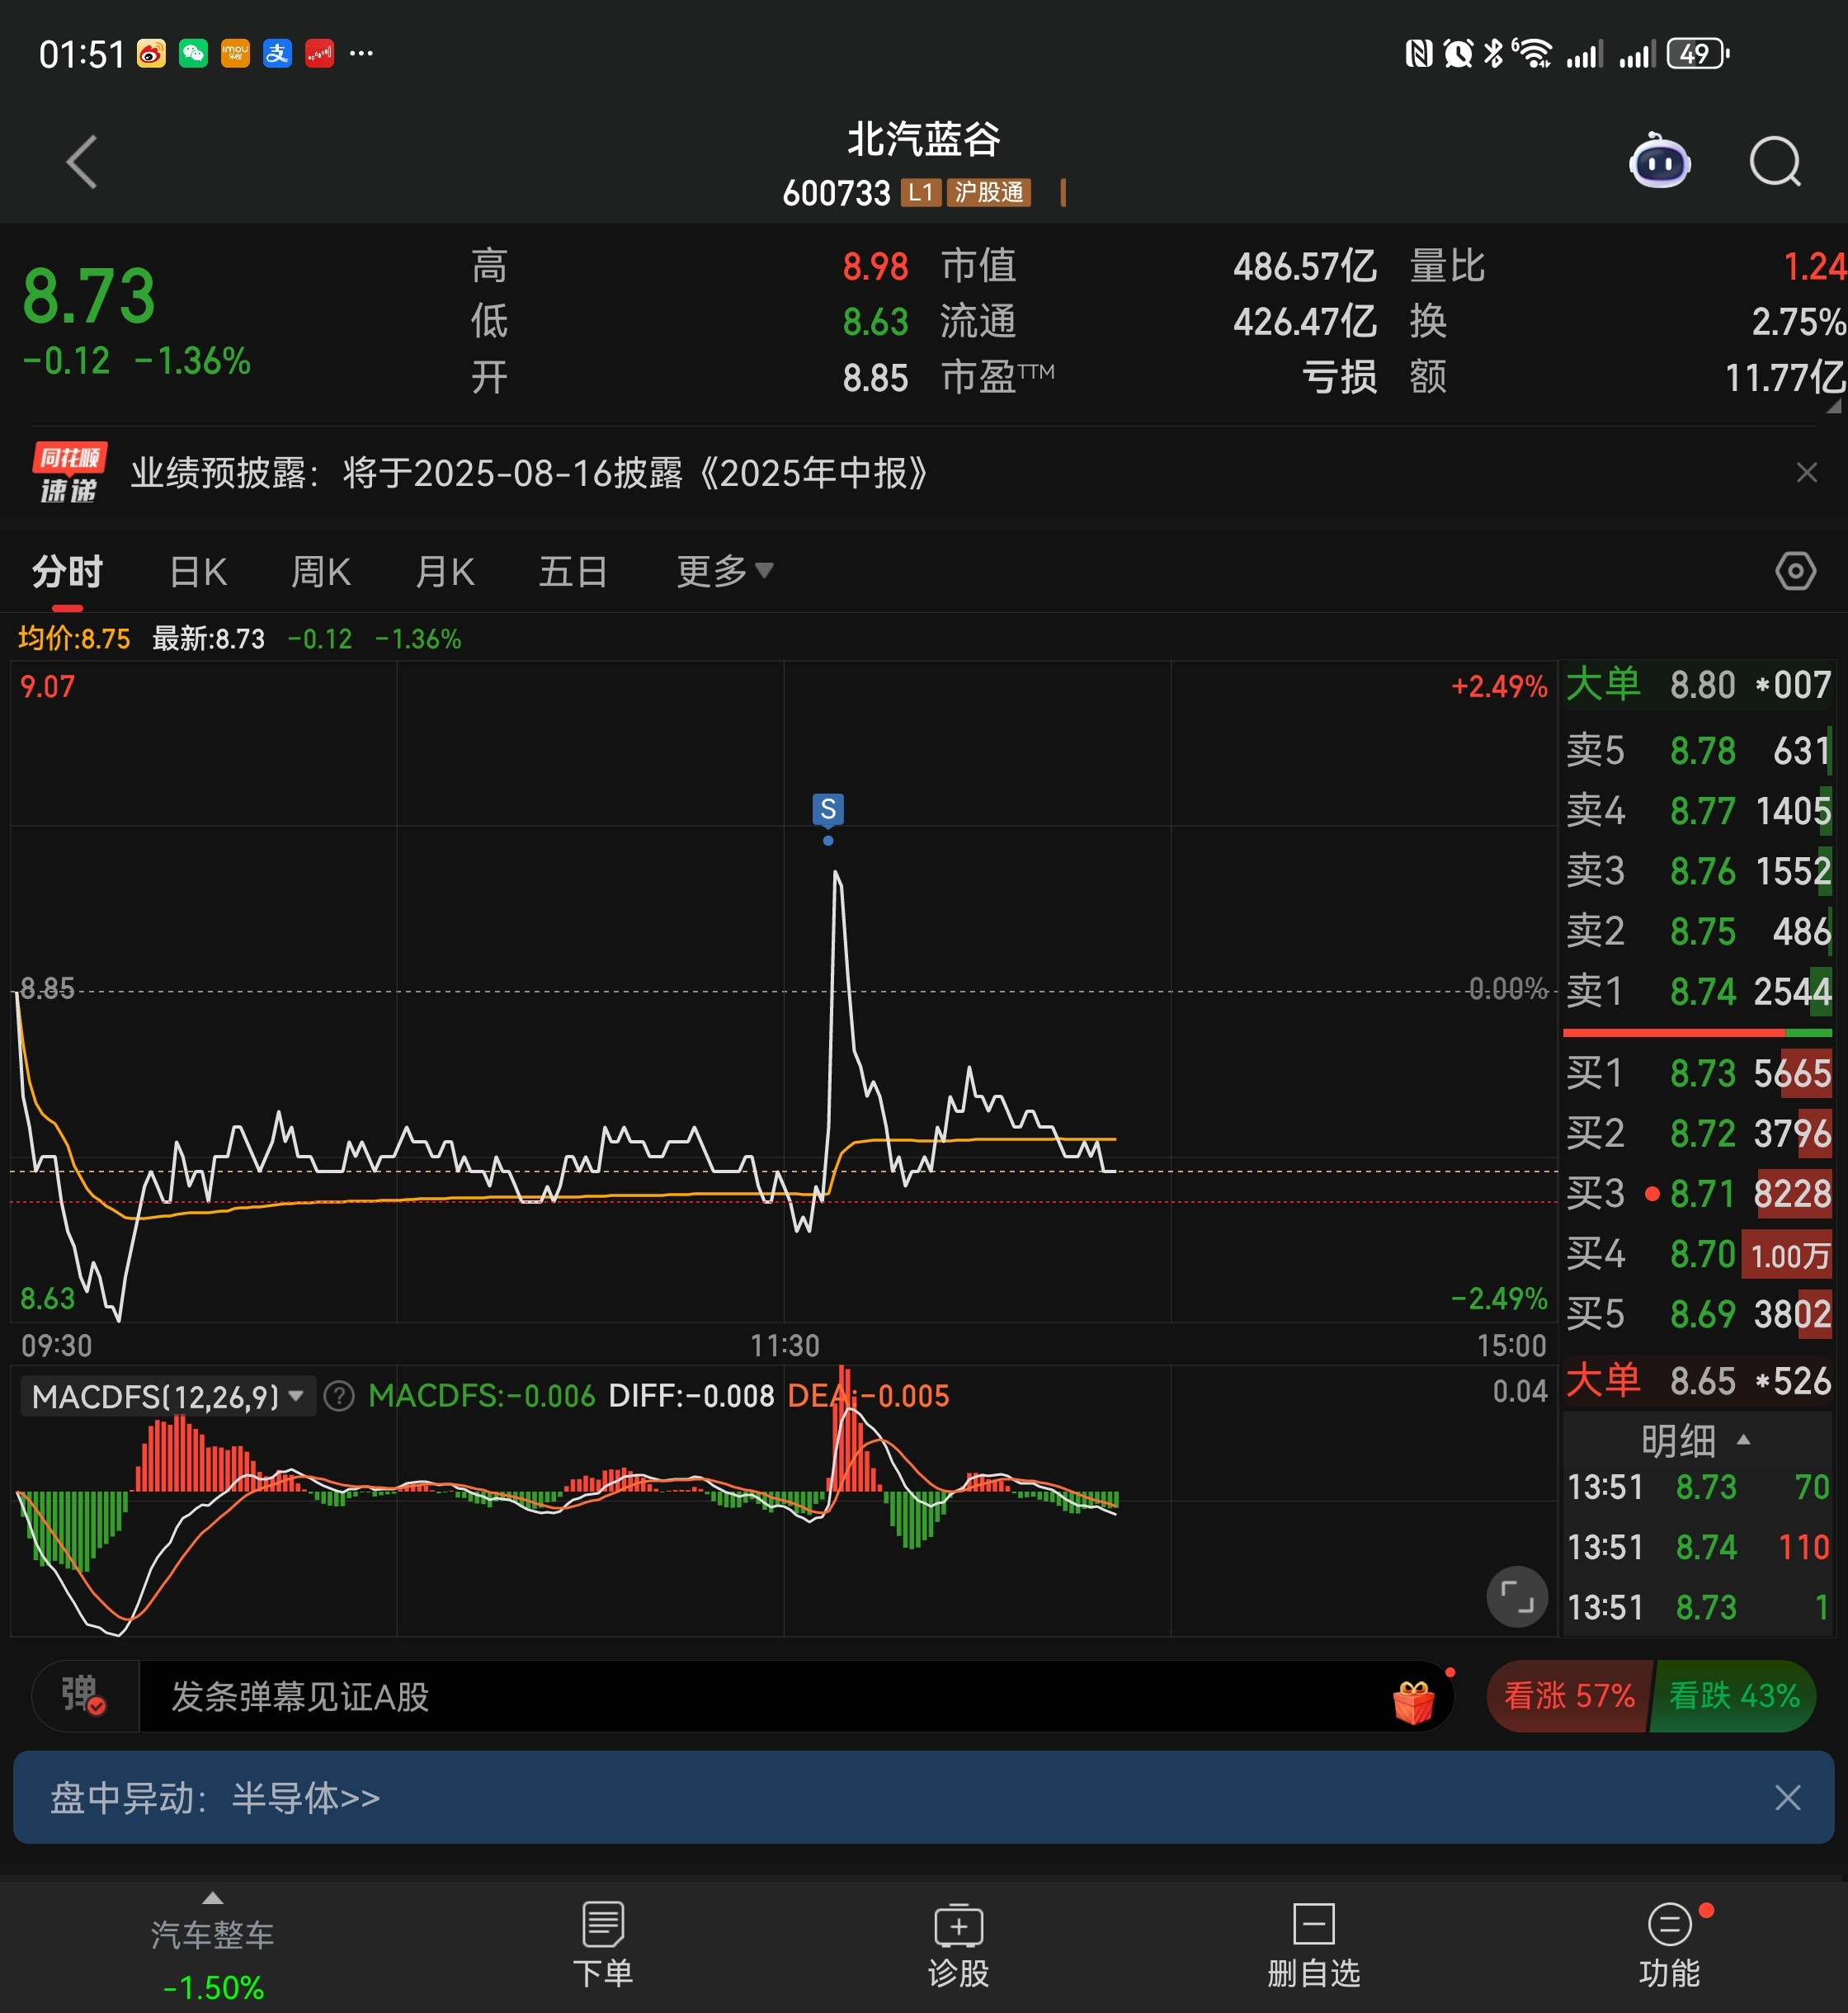Image resolution: width=1848 pixels, height=2013 pixels.
Task: Tap bottom 大单 8.65 row
Action: click(x=1698, y=1381)
